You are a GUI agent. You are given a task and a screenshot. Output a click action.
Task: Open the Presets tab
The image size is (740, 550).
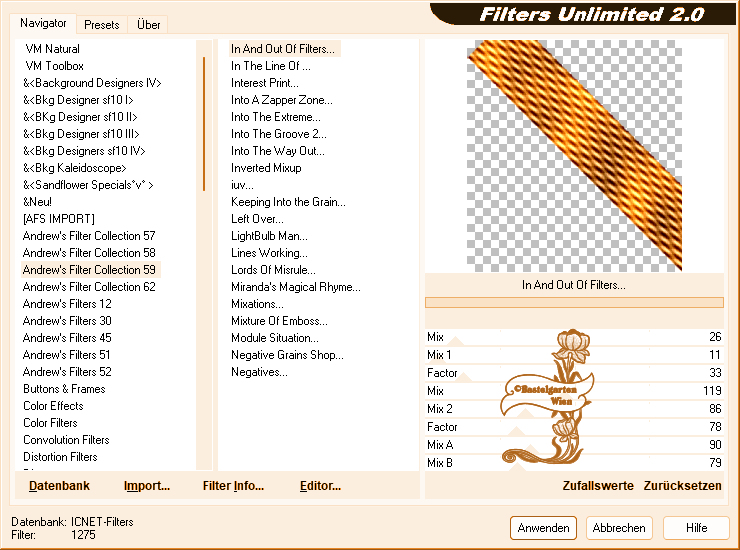[101, 25]
